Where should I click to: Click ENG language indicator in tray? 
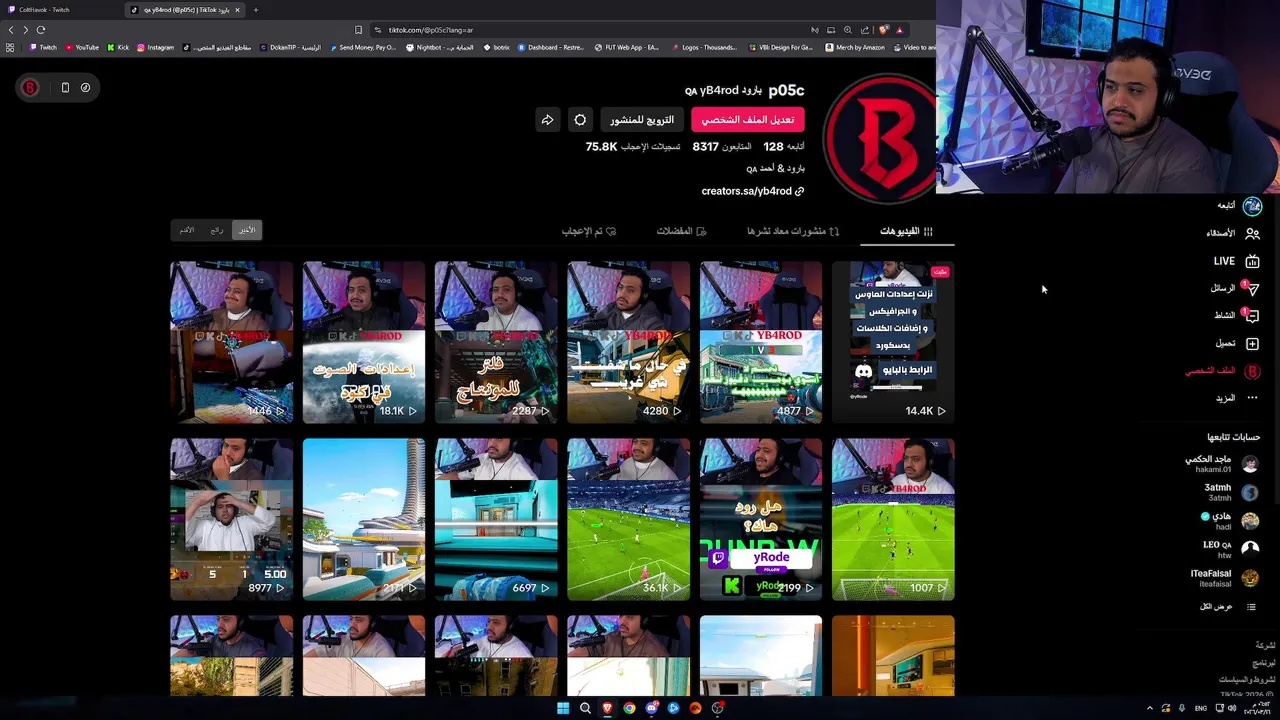(x=1201, y=708)
